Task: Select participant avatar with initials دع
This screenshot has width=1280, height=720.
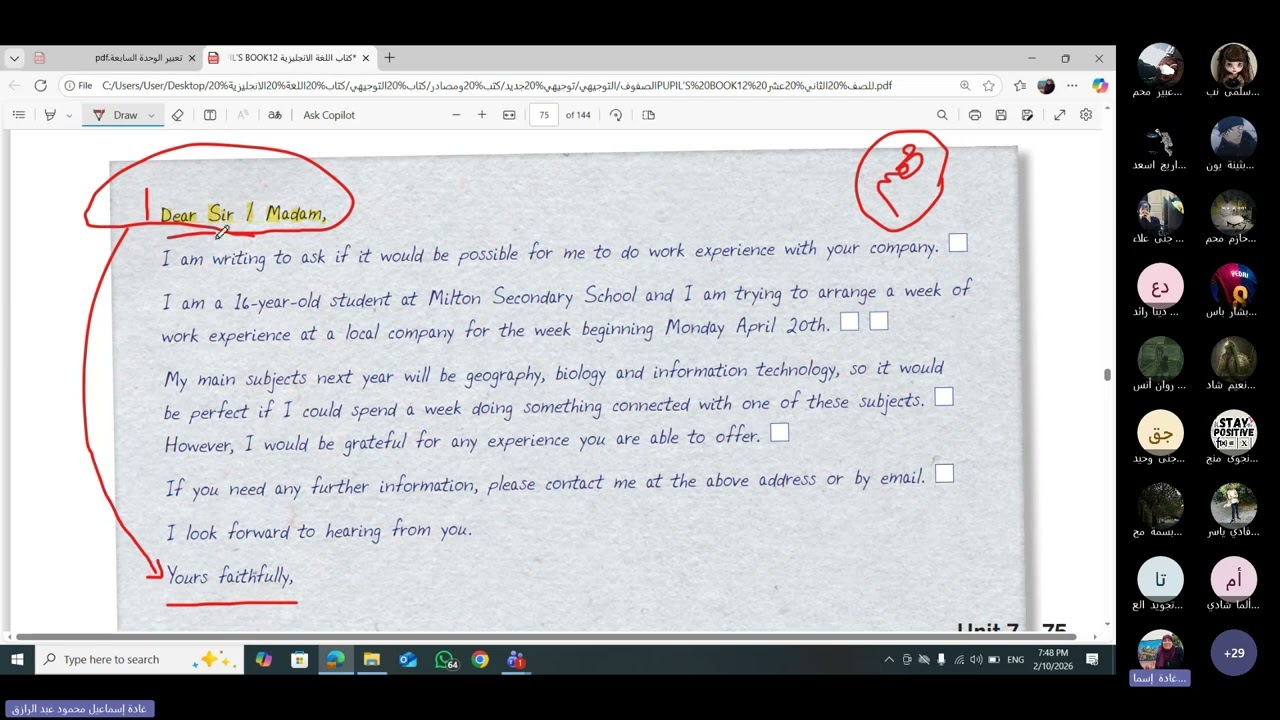Action: [1160, 288]
